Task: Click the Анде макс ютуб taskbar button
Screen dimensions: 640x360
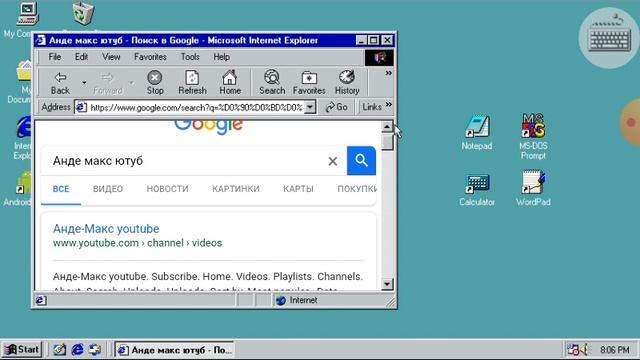Action: click(x=174, y=350)
